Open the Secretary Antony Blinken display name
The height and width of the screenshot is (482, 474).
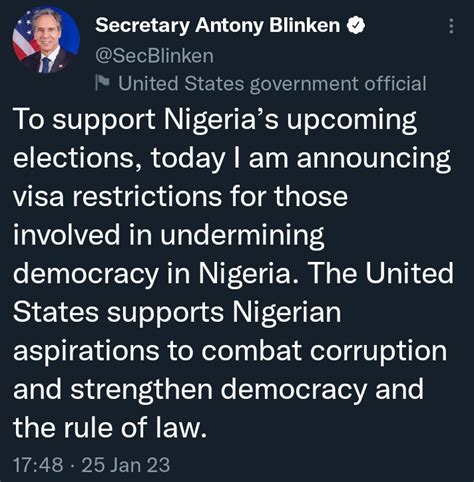click(217, 26)
